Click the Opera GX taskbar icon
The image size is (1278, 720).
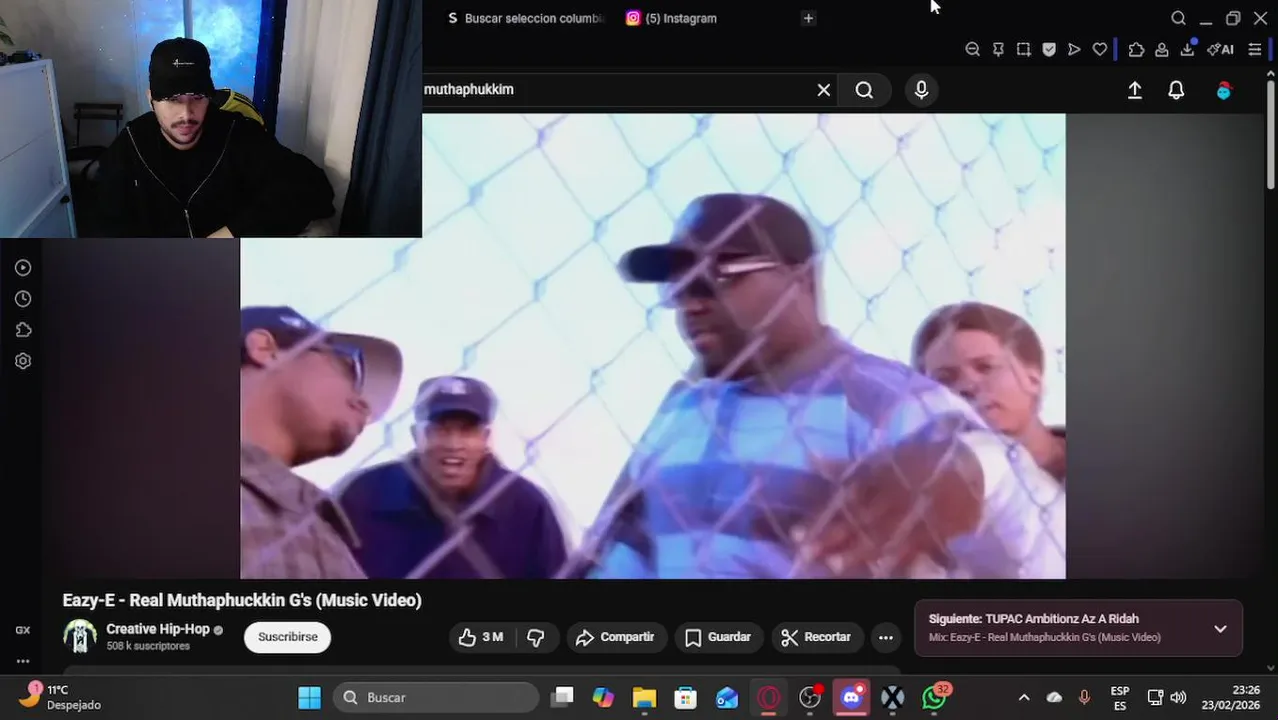pyautogui.click(x=768, y=697)
